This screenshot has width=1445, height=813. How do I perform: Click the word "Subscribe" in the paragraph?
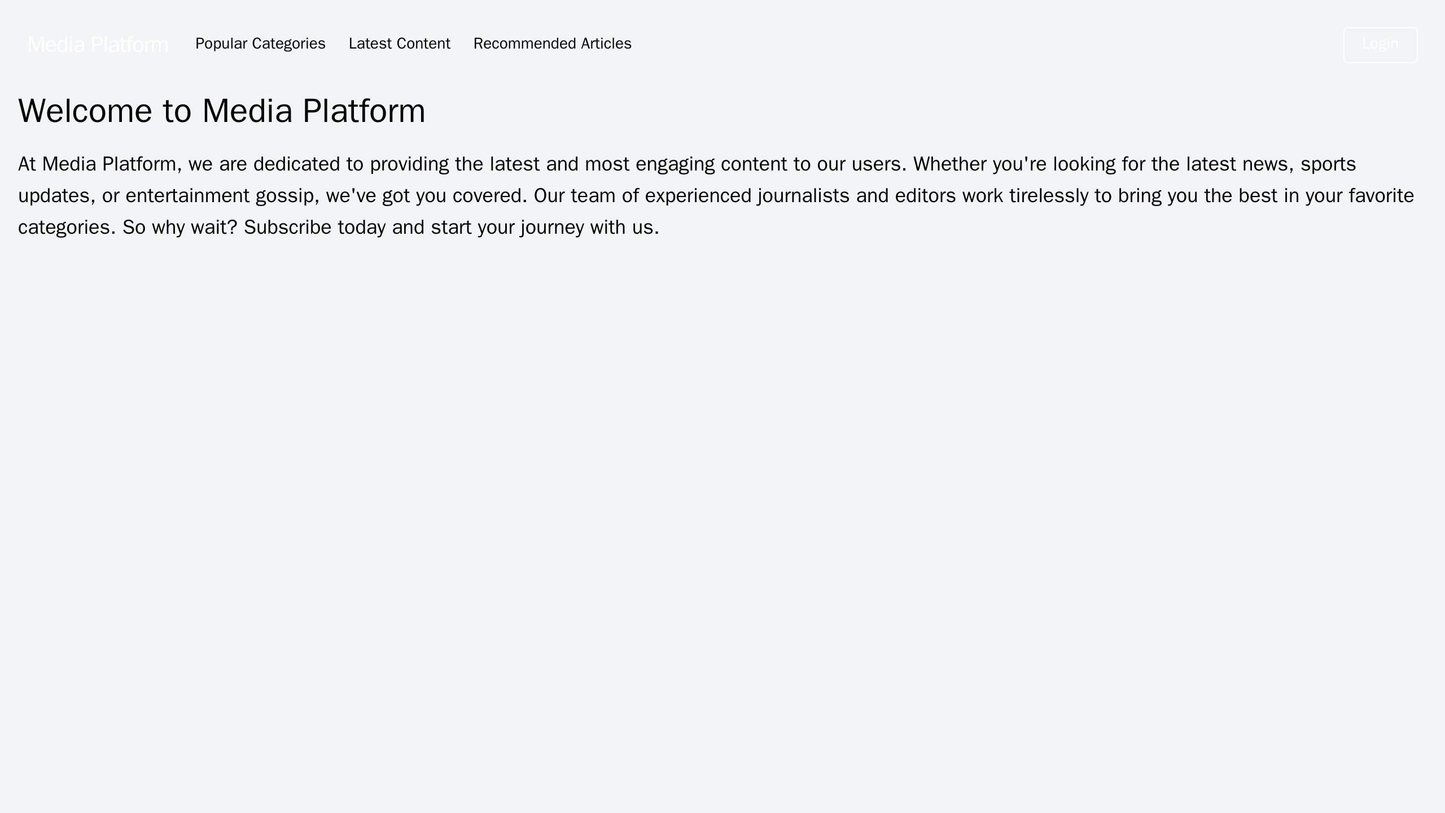287,227
